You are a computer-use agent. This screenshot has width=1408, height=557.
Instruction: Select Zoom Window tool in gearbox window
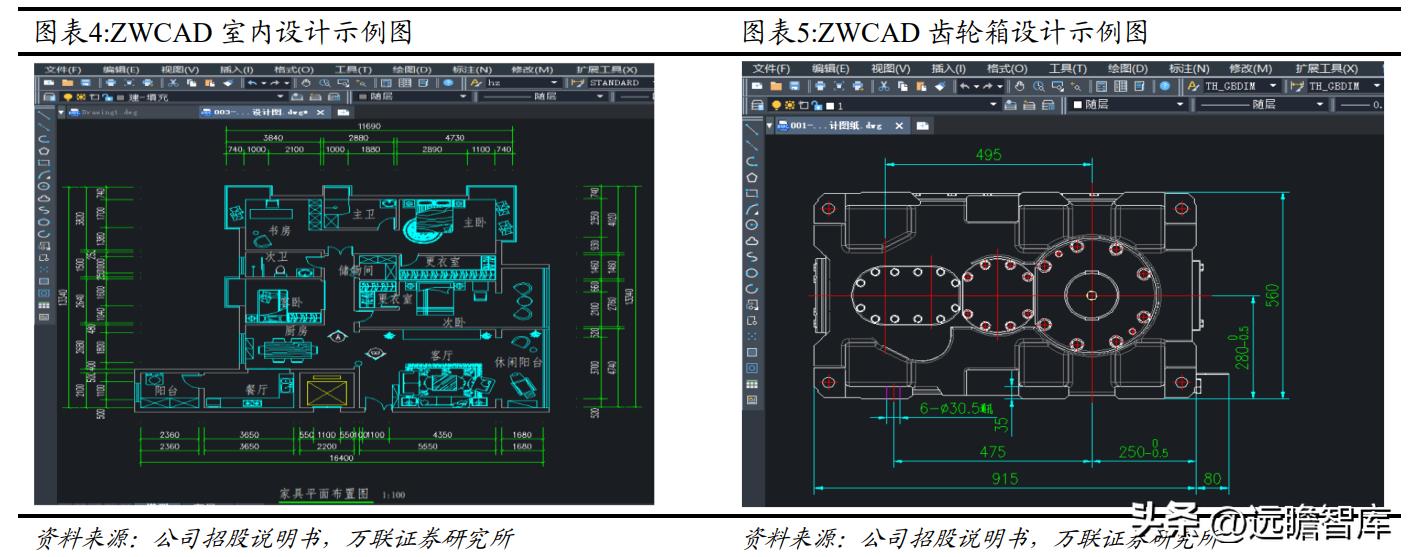[x=1058, y=86]
